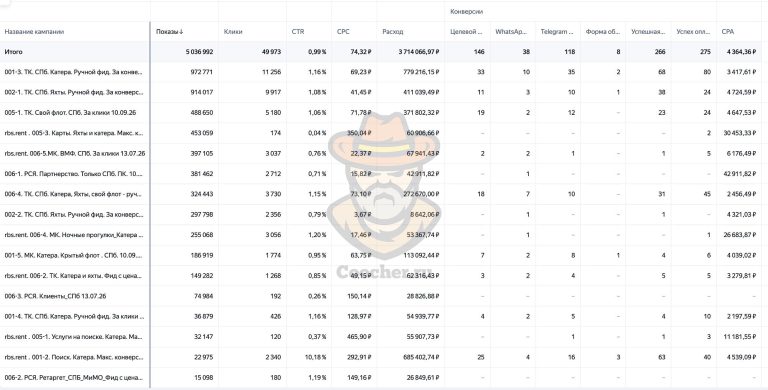Open campaign rbs.rent. 006-4. МК. Ночные прогулки

74,235
